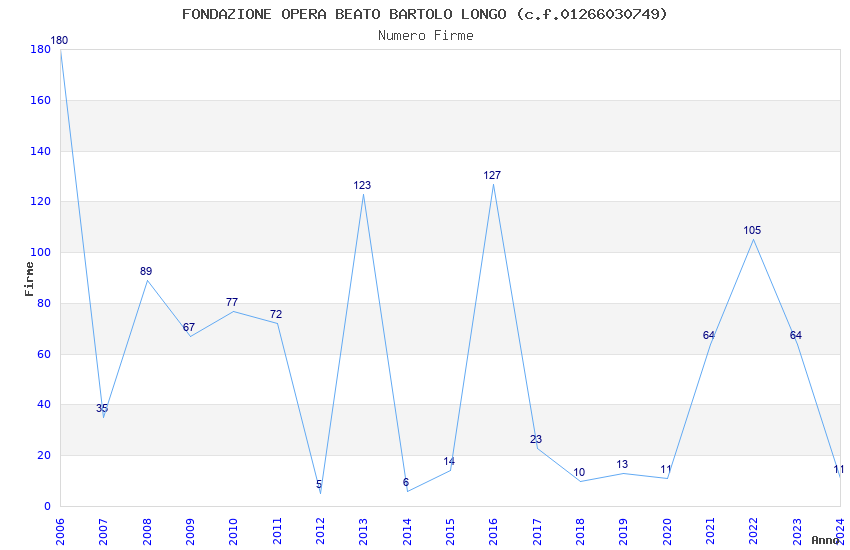This screenshot has width=850, height=550.
Task: Click the y-axis tick label 60
Action: (44, 354)
